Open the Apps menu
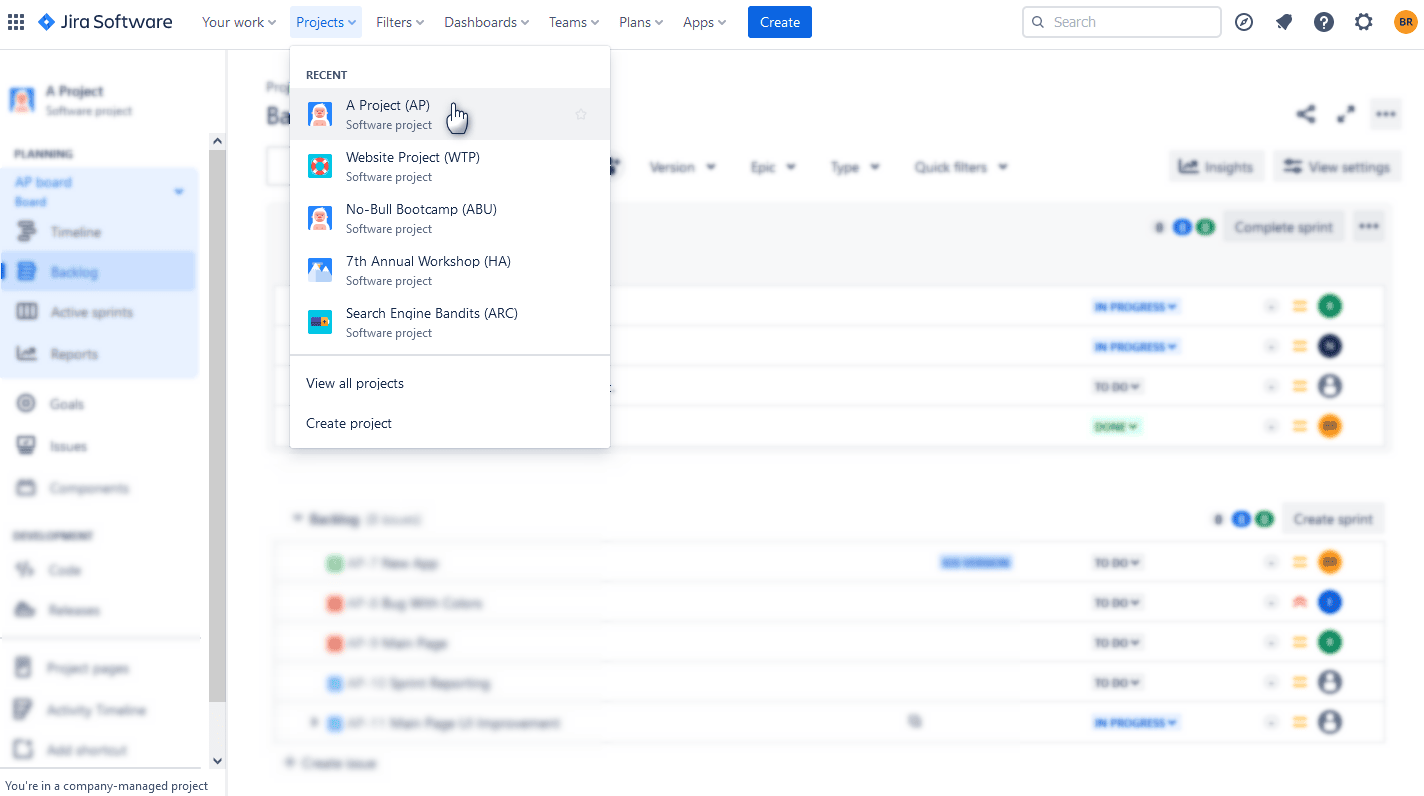 point(705,22)
